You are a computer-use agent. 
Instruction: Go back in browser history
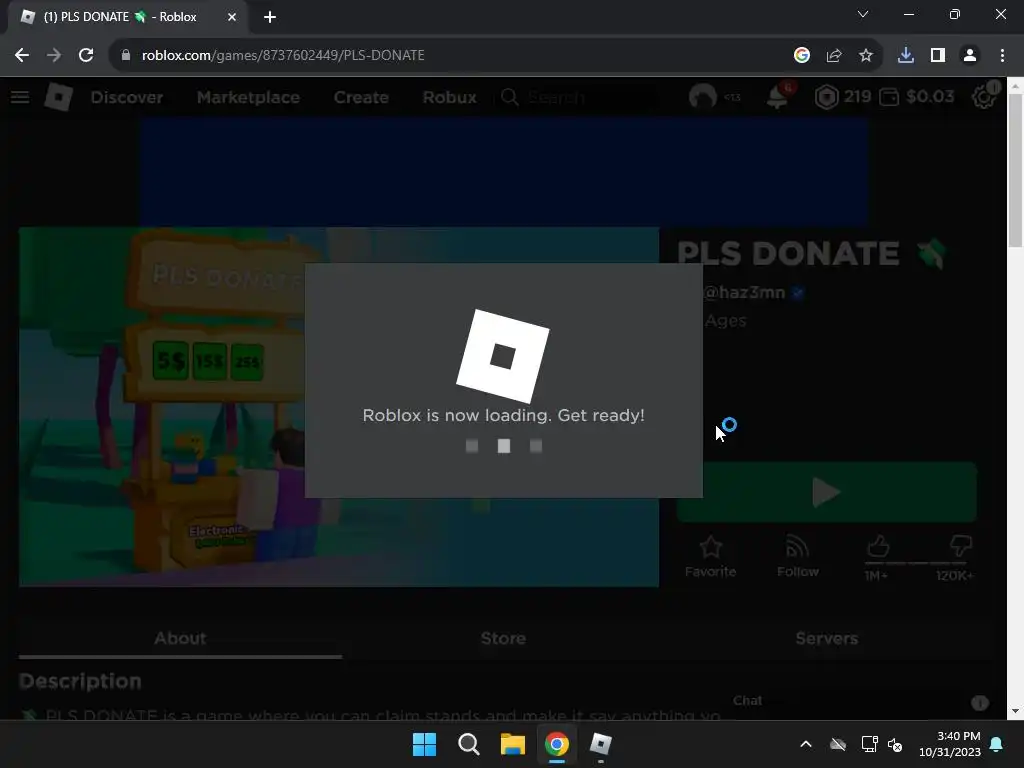click(22, 56)
